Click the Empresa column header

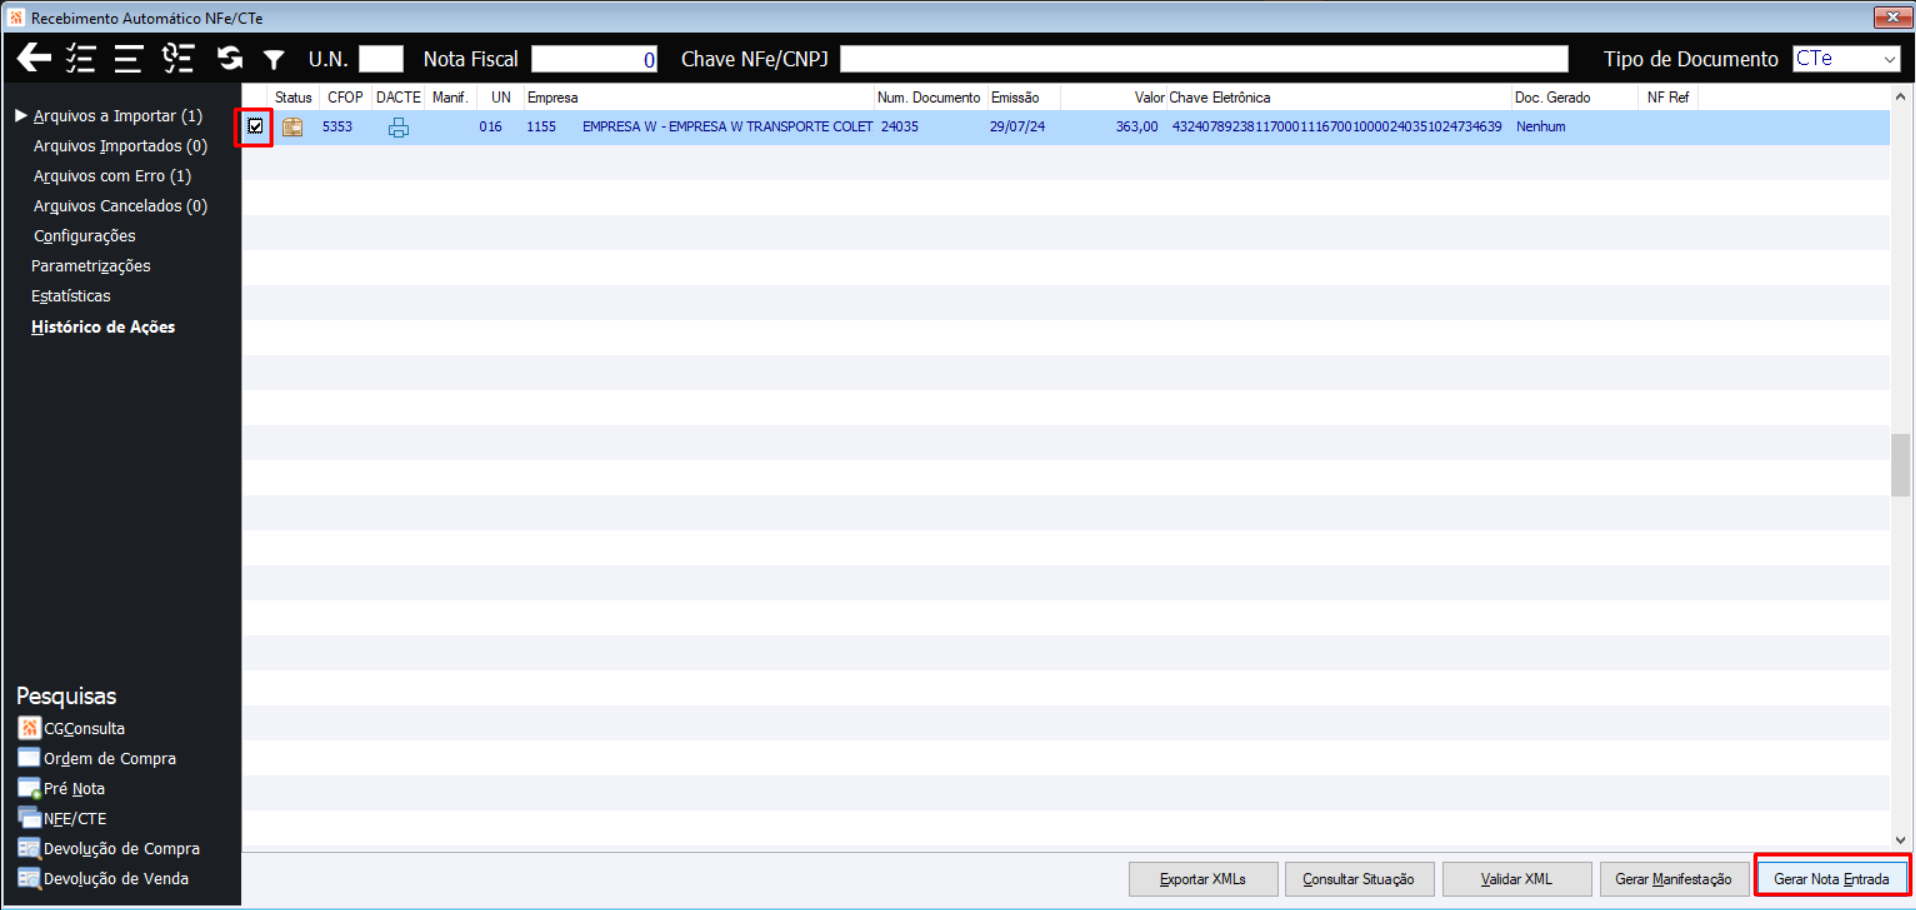click(x=698, y=97)
